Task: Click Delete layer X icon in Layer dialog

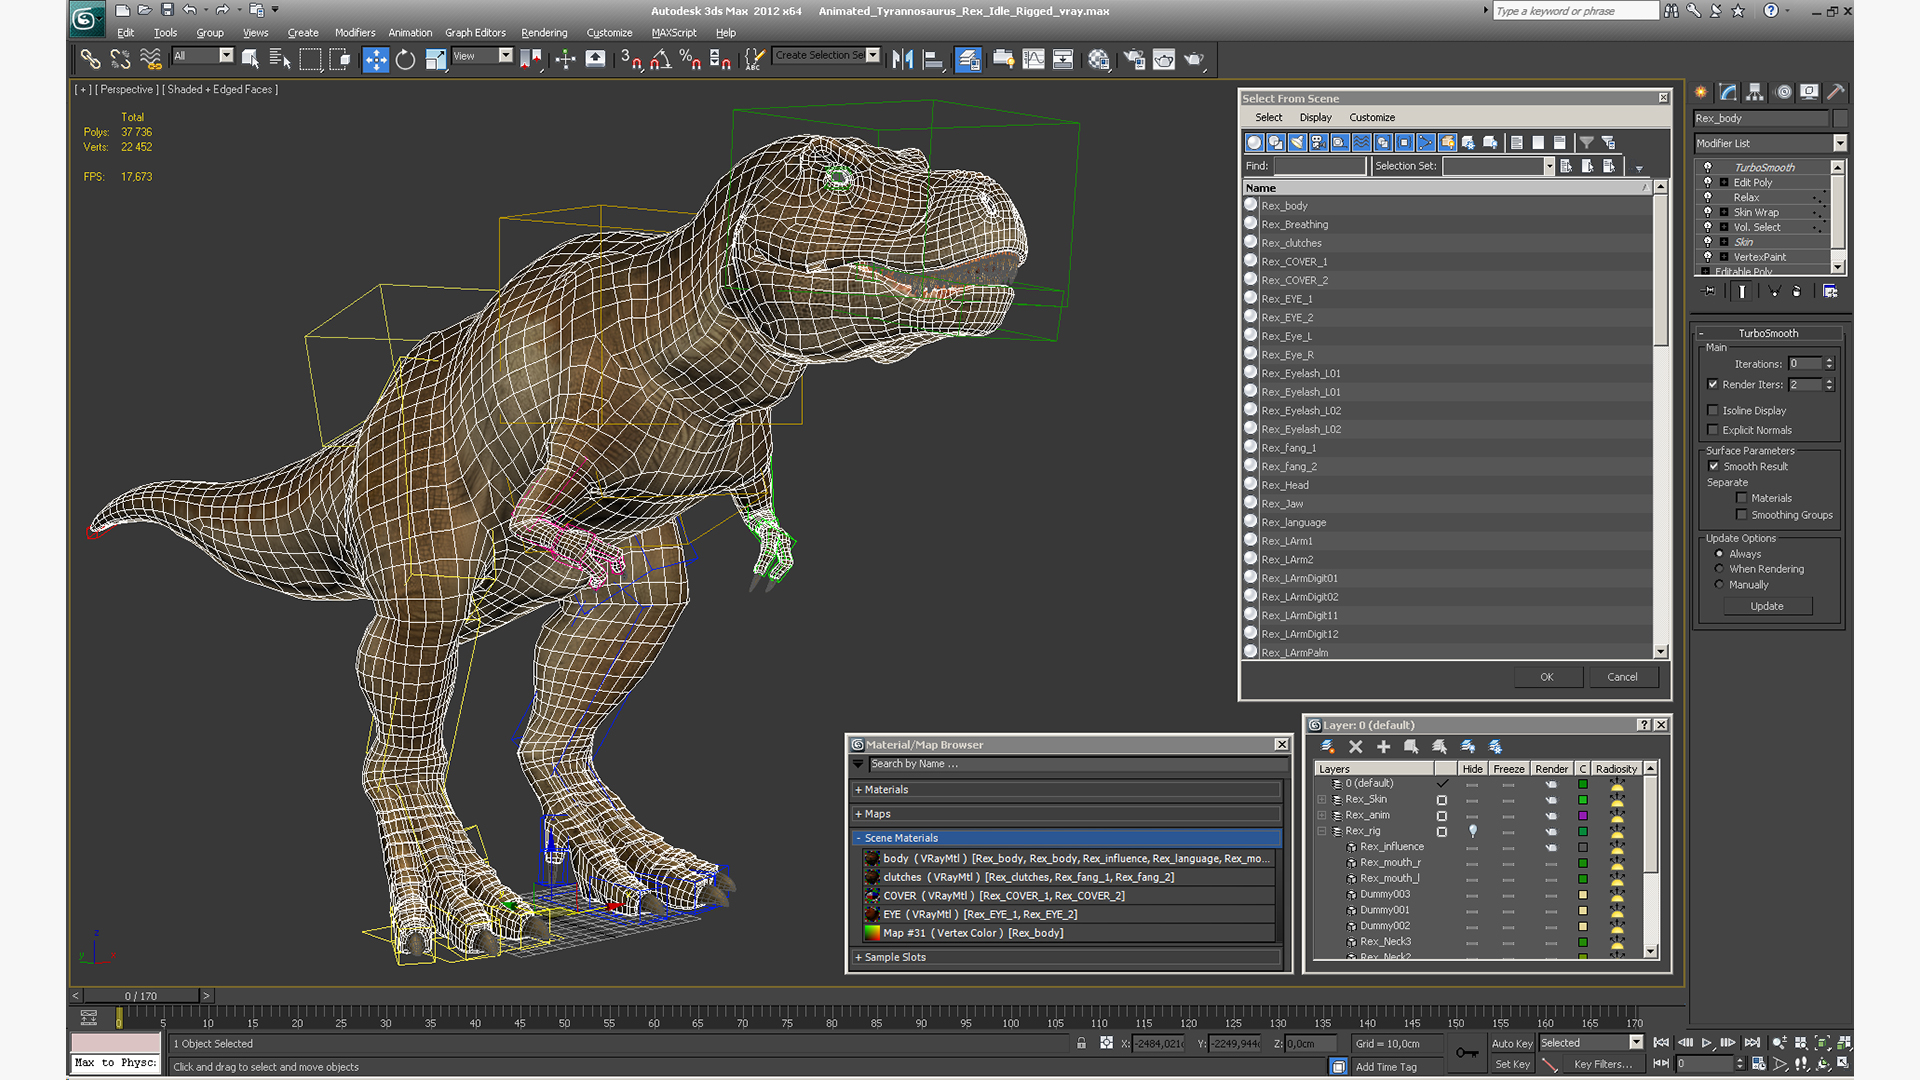Action: pyautogui.click(x=1356, y=747)
